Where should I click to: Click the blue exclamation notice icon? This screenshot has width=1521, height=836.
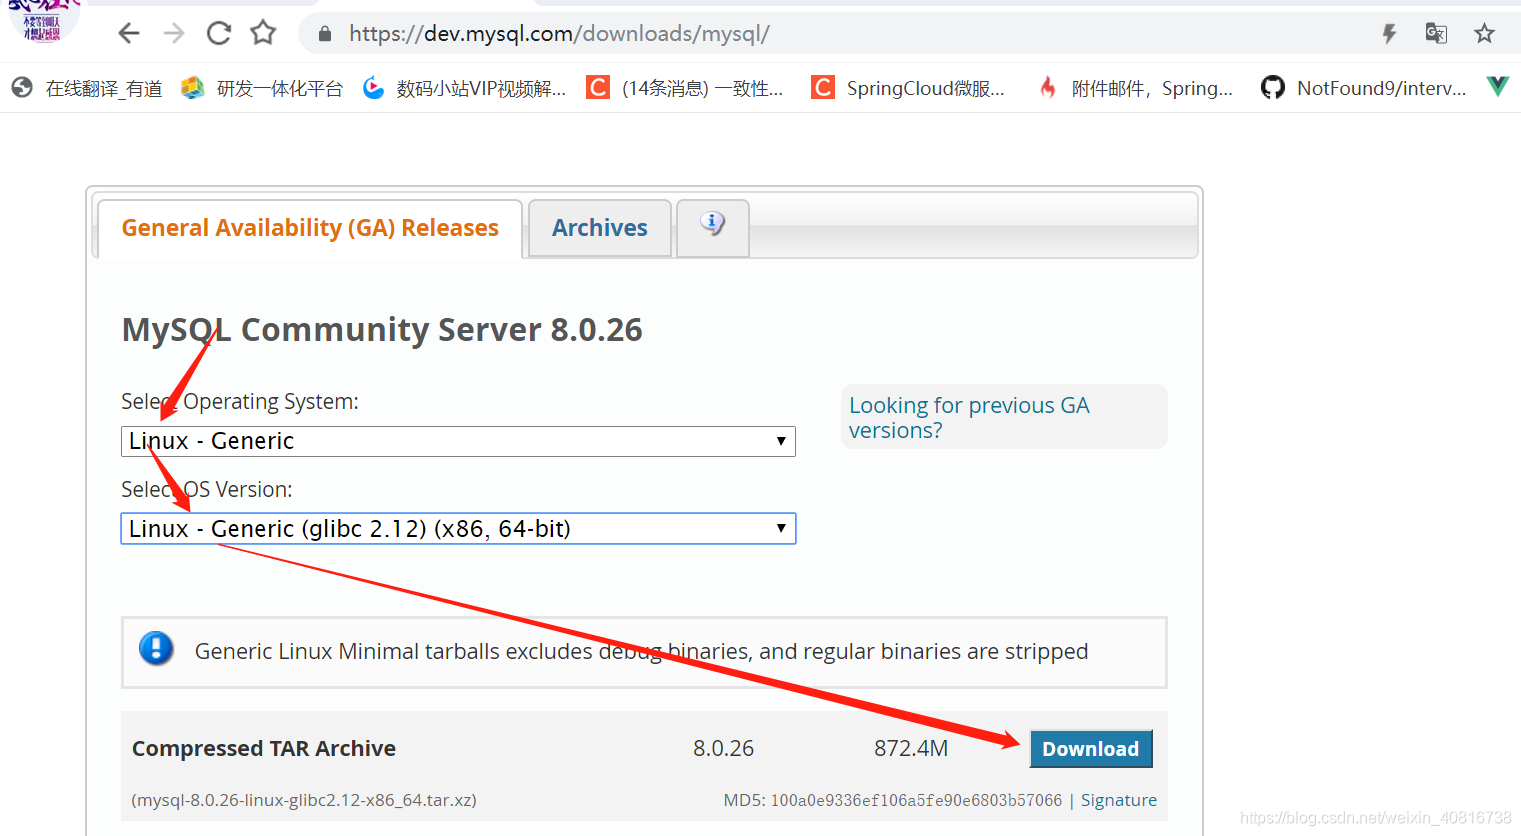[156, 649]
